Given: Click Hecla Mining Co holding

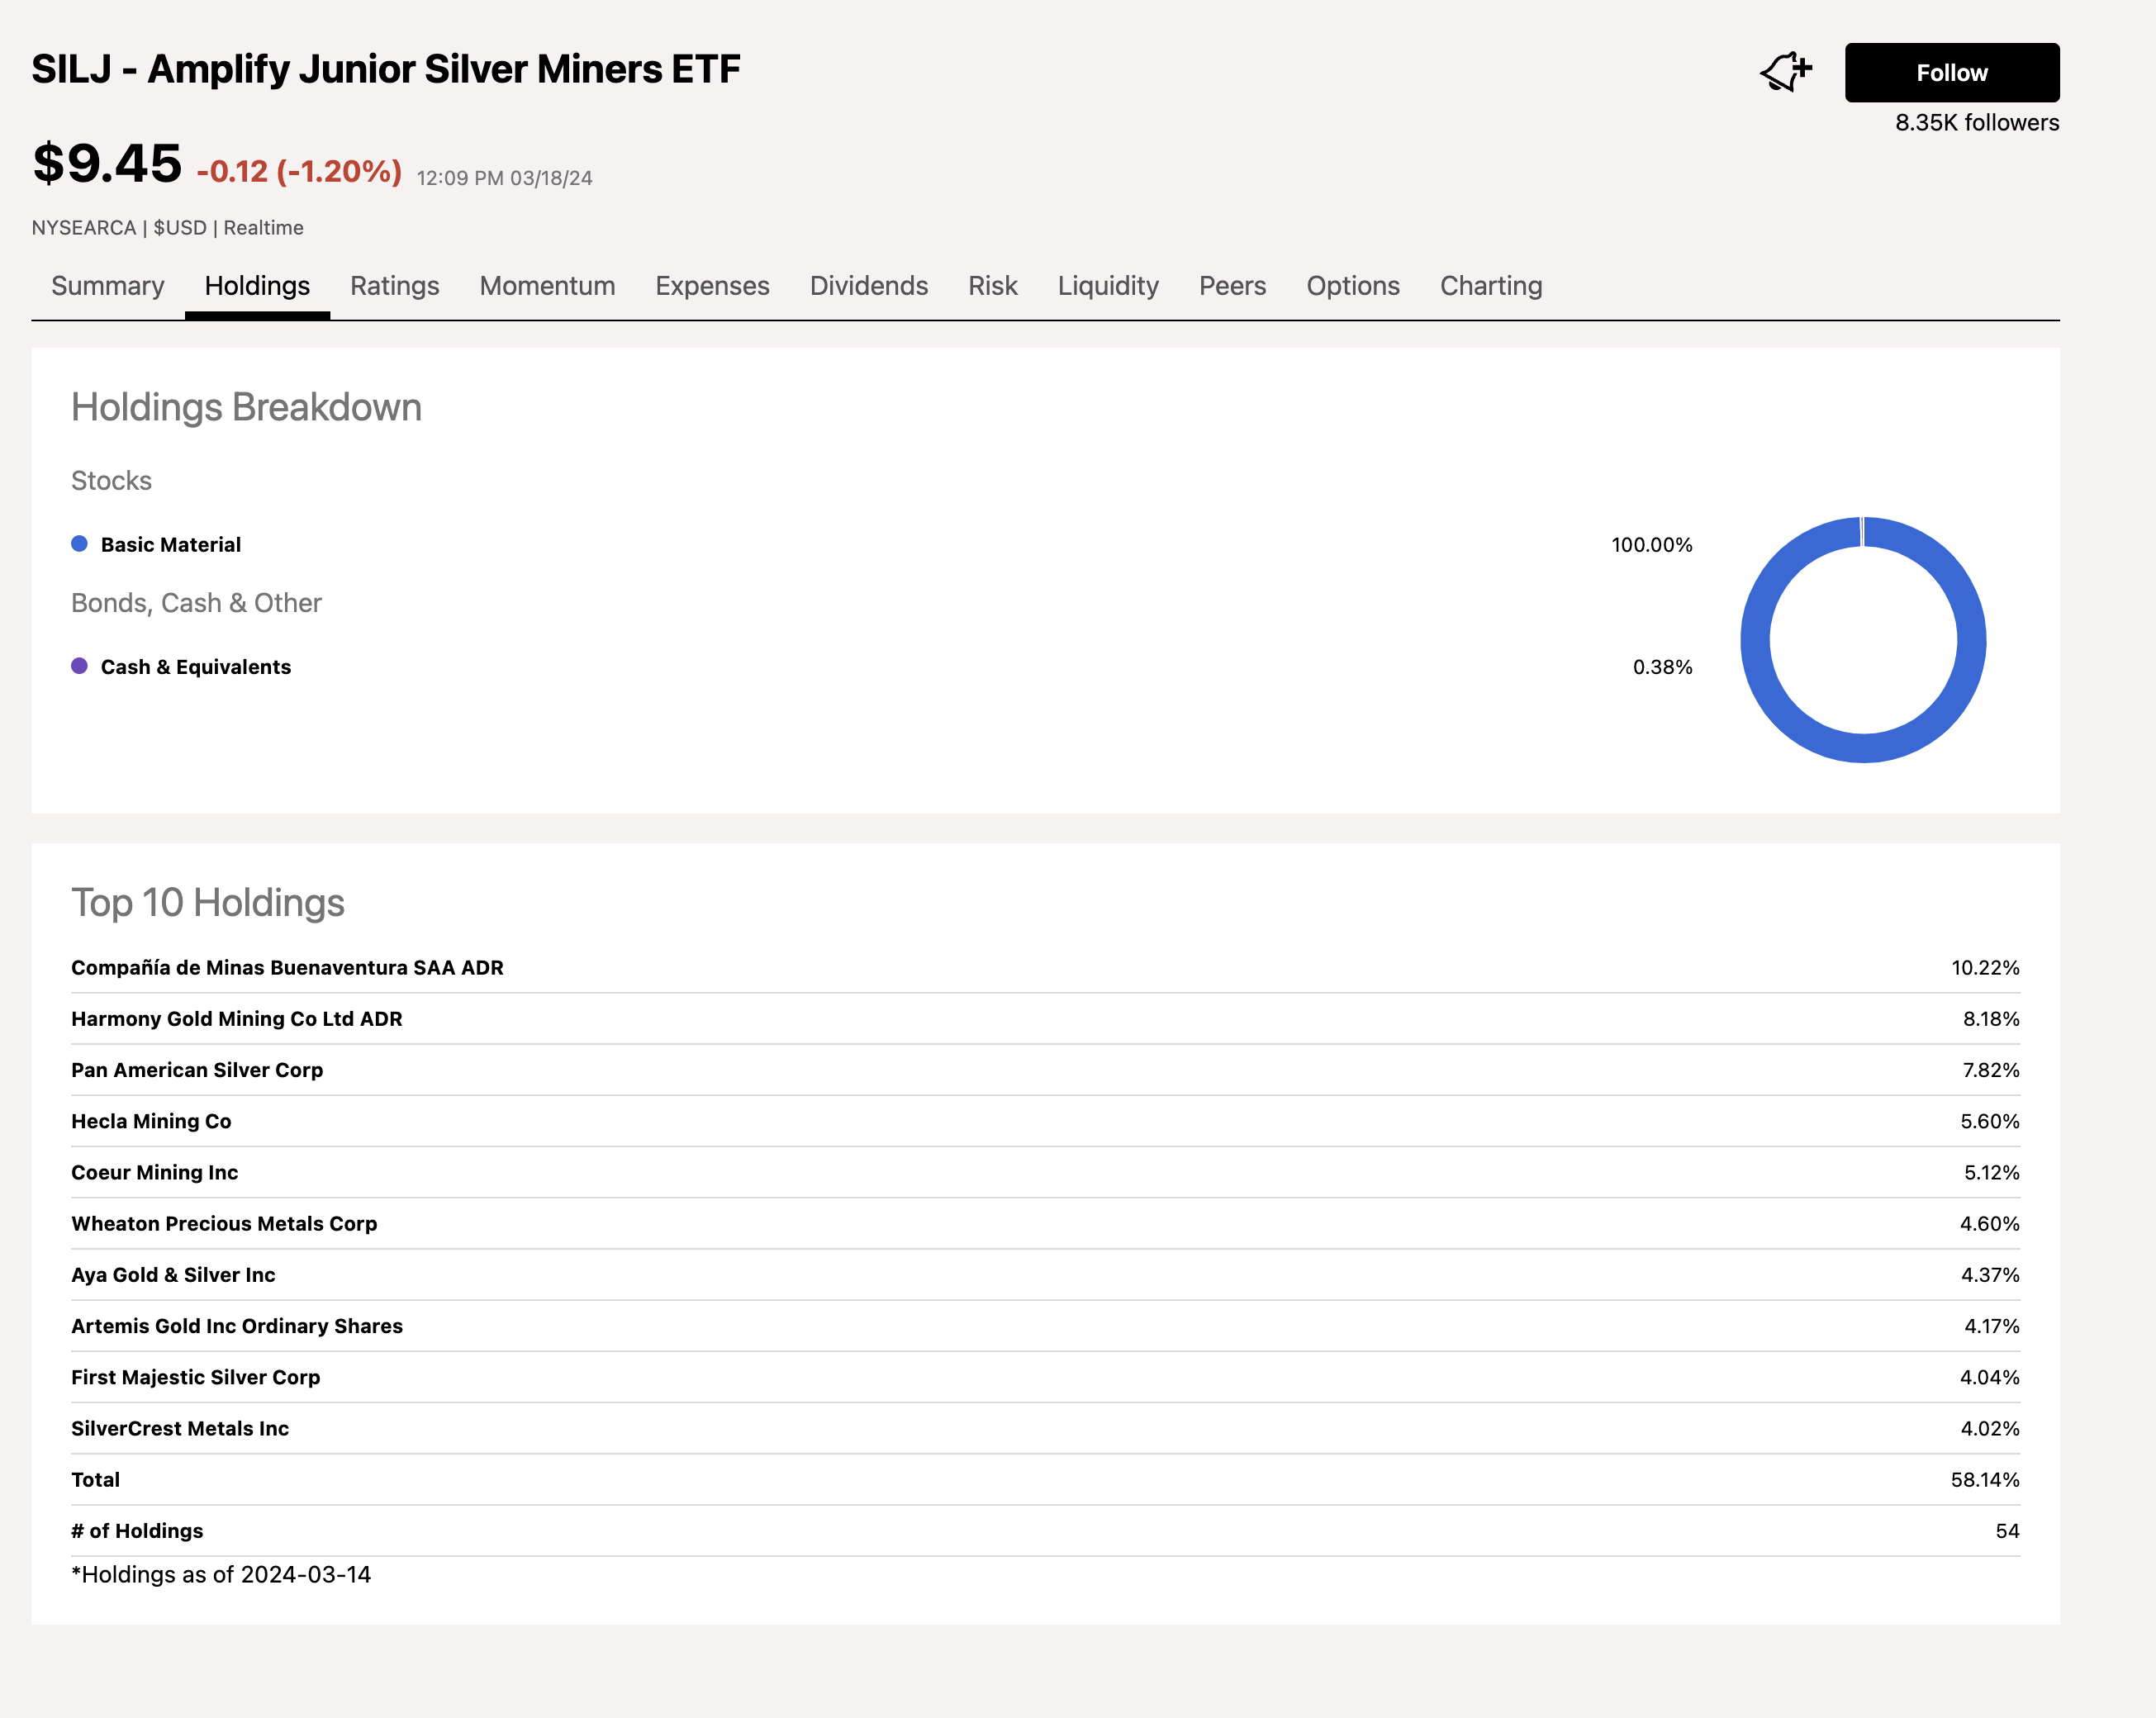Looking at the screenshot, I should [x=151, y=1121].
